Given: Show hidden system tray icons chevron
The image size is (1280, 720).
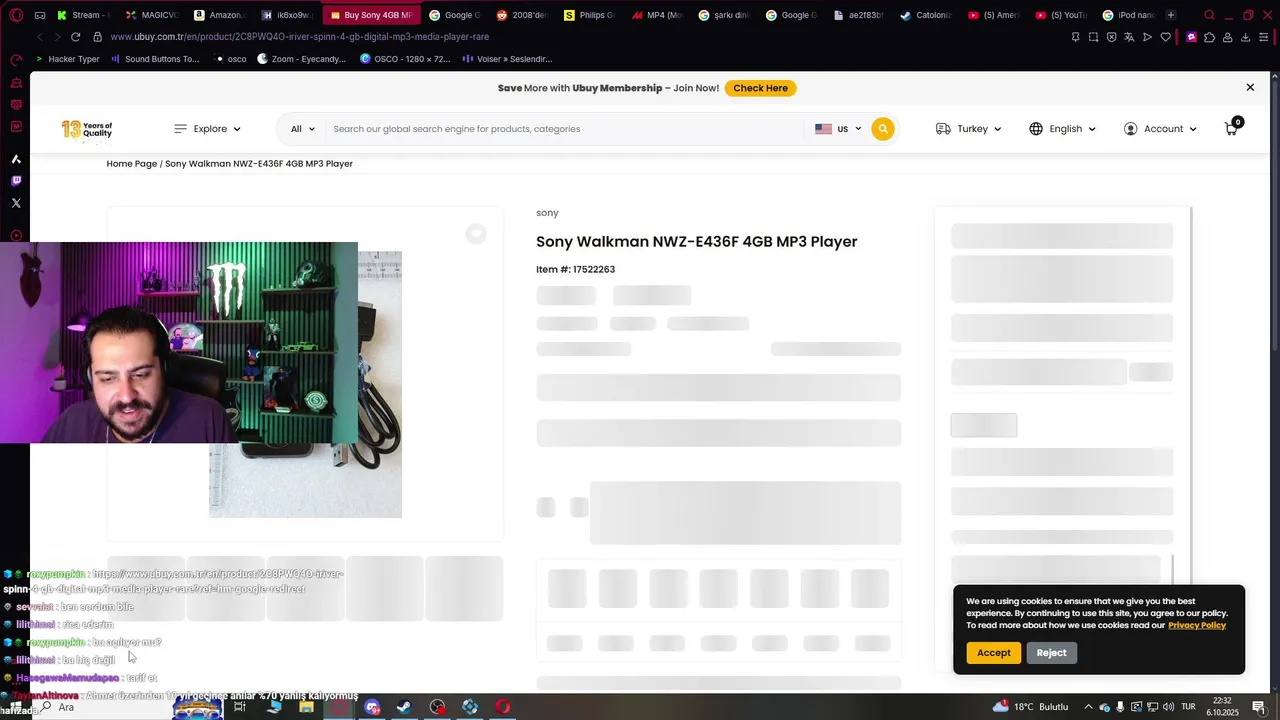Looking at the screenshot, I should [x=1089, y=707].
